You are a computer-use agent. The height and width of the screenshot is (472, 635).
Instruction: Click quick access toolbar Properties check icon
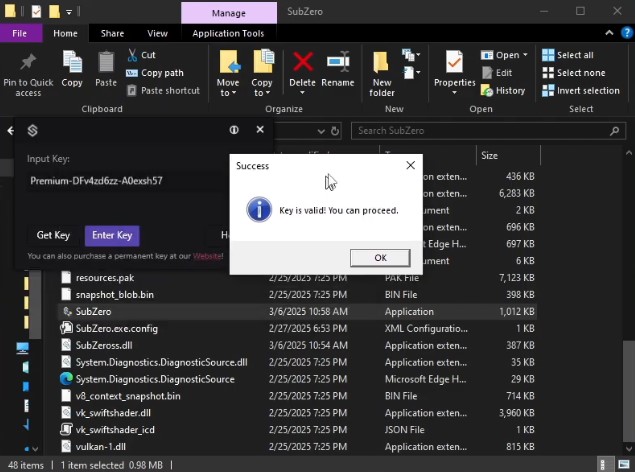coord(36,11)
